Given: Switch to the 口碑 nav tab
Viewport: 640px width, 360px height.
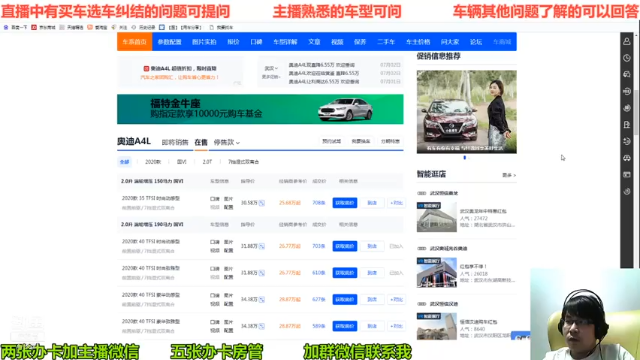Looking at the screenshot, I should 256,42.
